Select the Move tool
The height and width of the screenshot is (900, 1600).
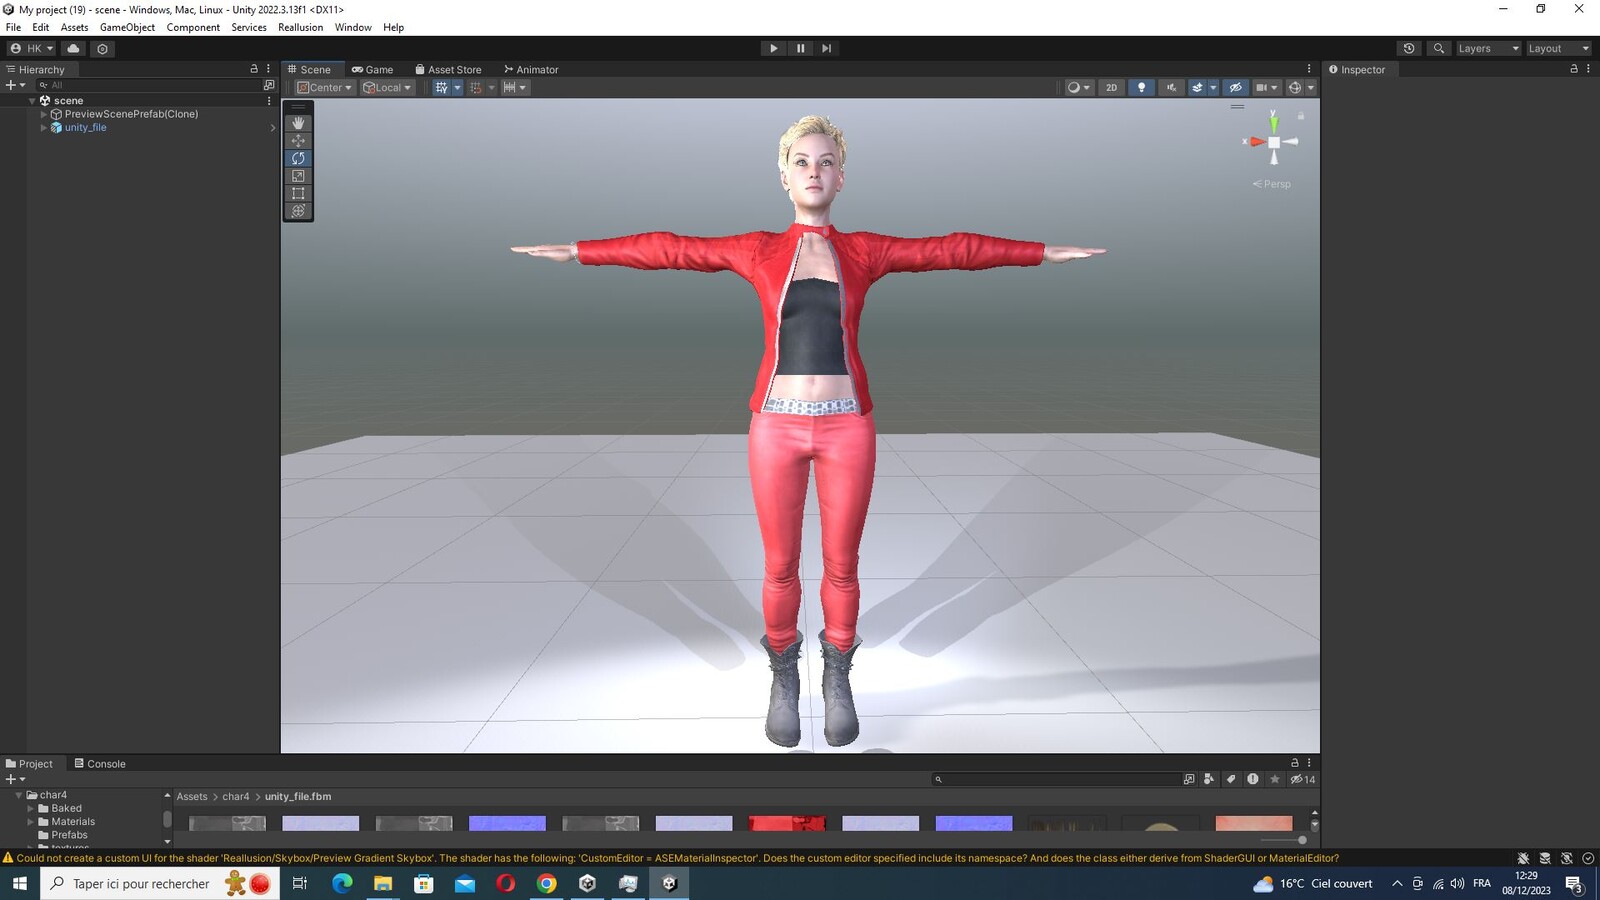(x=298, y=141)
